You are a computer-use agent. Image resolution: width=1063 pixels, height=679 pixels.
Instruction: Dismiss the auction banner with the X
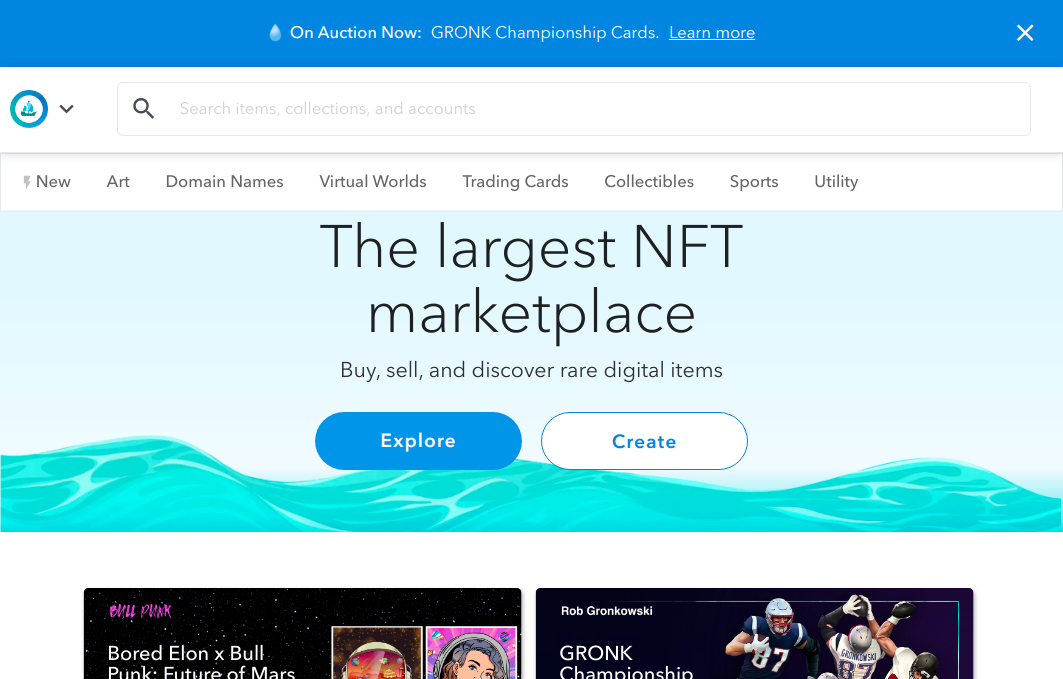[x=1025, y=33]
